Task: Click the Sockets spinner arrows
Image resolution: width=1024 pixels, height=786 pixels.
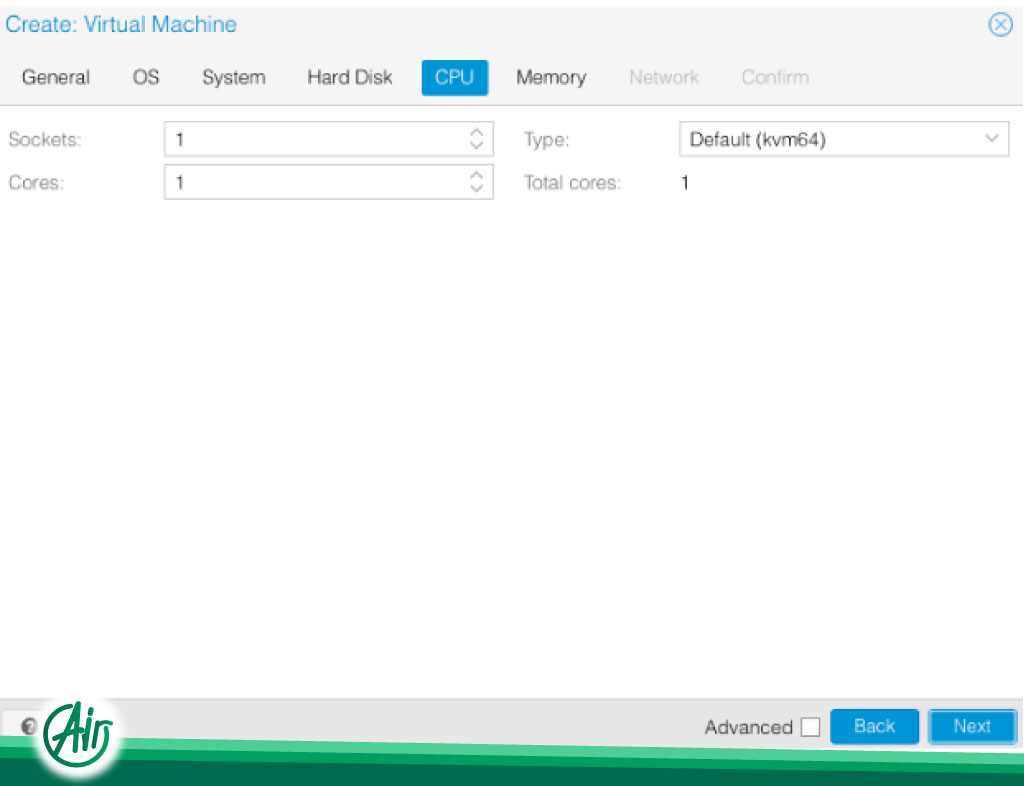Action: 477,138
